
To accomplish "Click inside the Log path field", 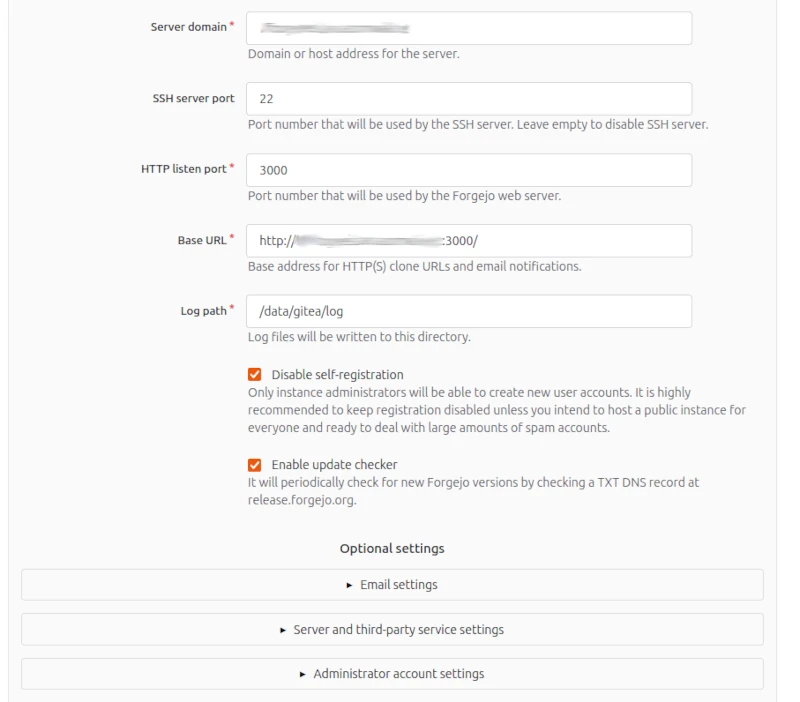I will click(x=470, y=312).
